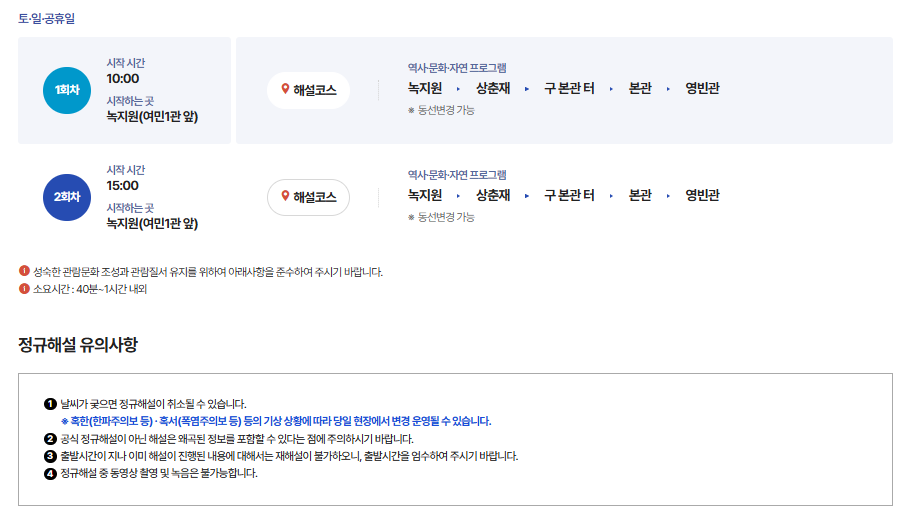Click the number 2 bullet icon

tap(51, 439)
